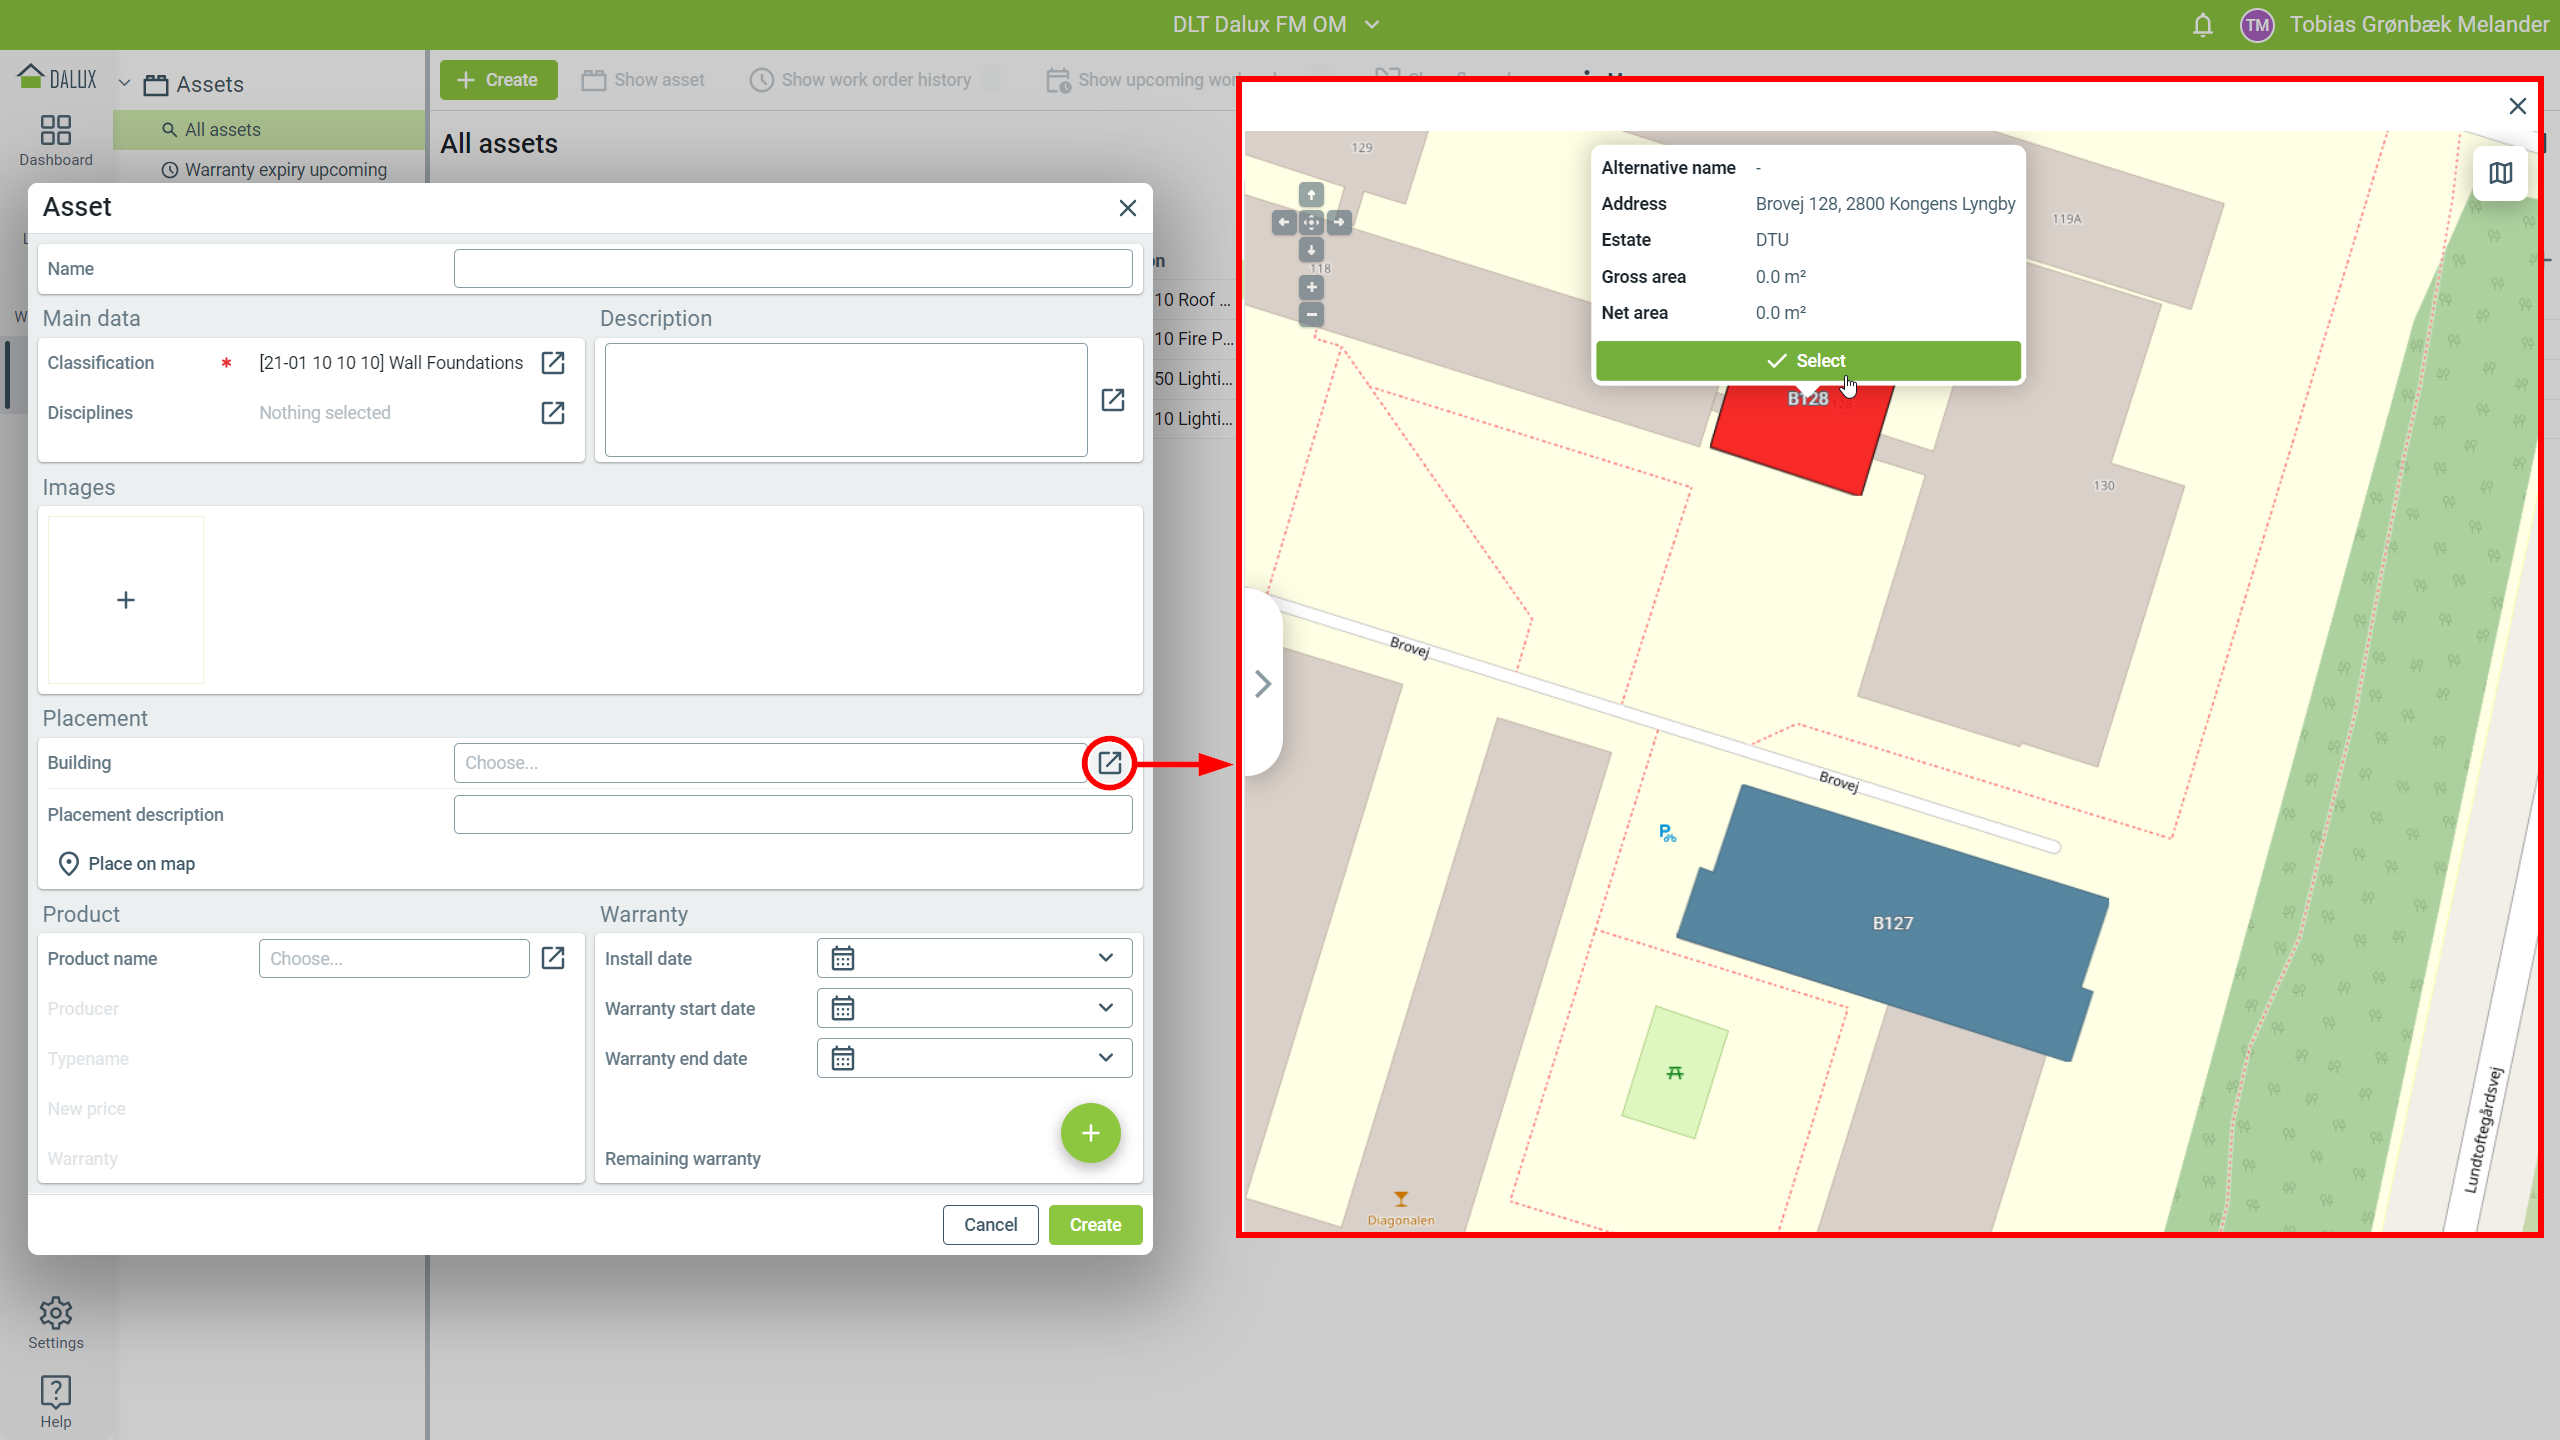Expand the description editor icon
2560x1440 pixels.
tap(1113, 400)
